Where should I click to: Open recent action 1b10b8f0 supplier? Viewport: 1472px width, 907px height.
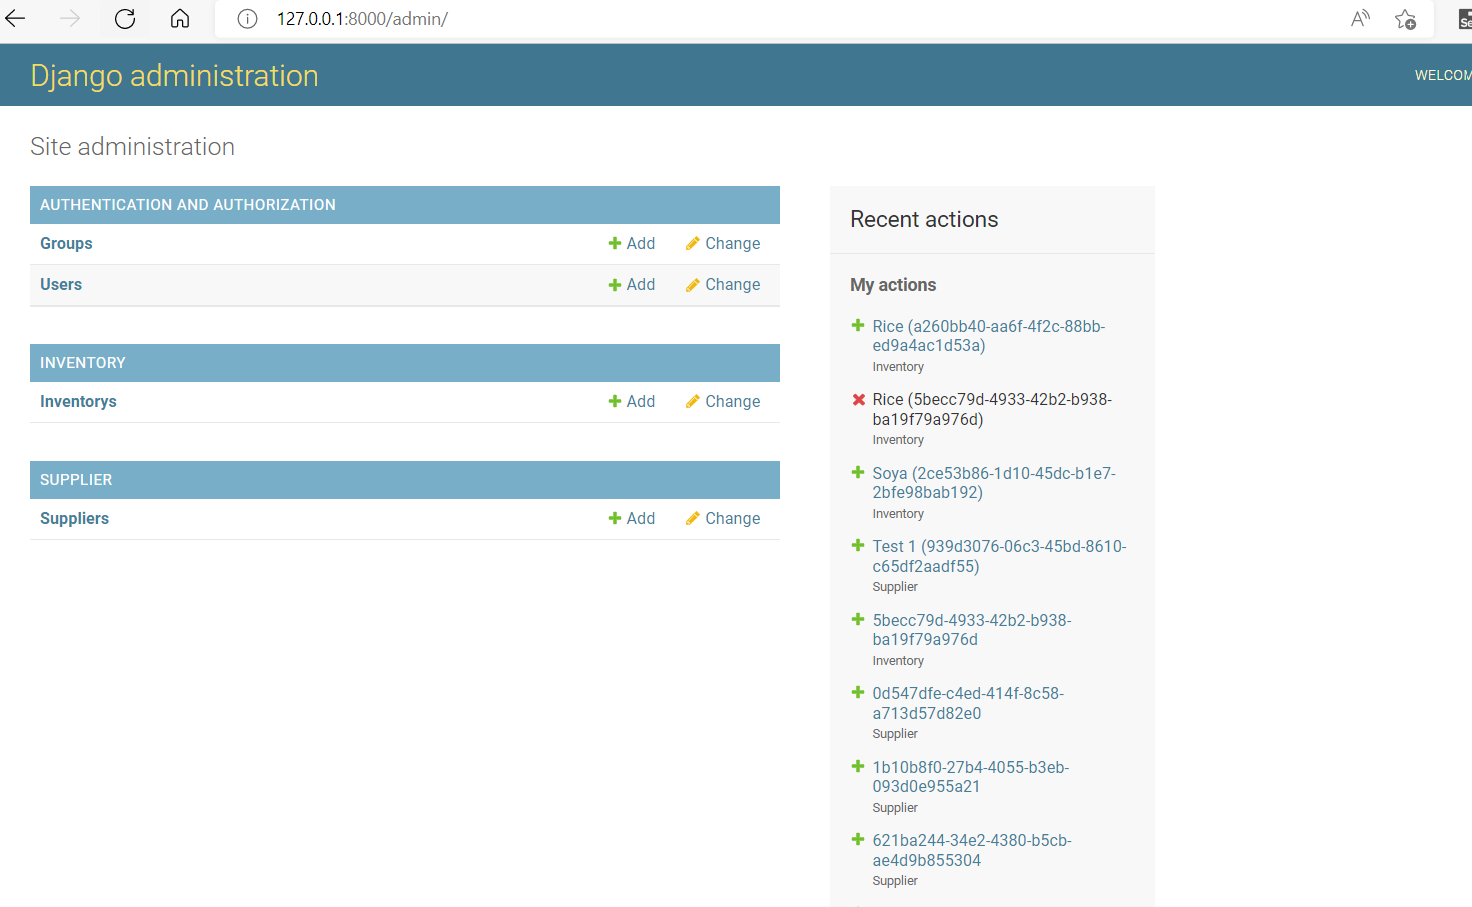[x=971, y=777]
